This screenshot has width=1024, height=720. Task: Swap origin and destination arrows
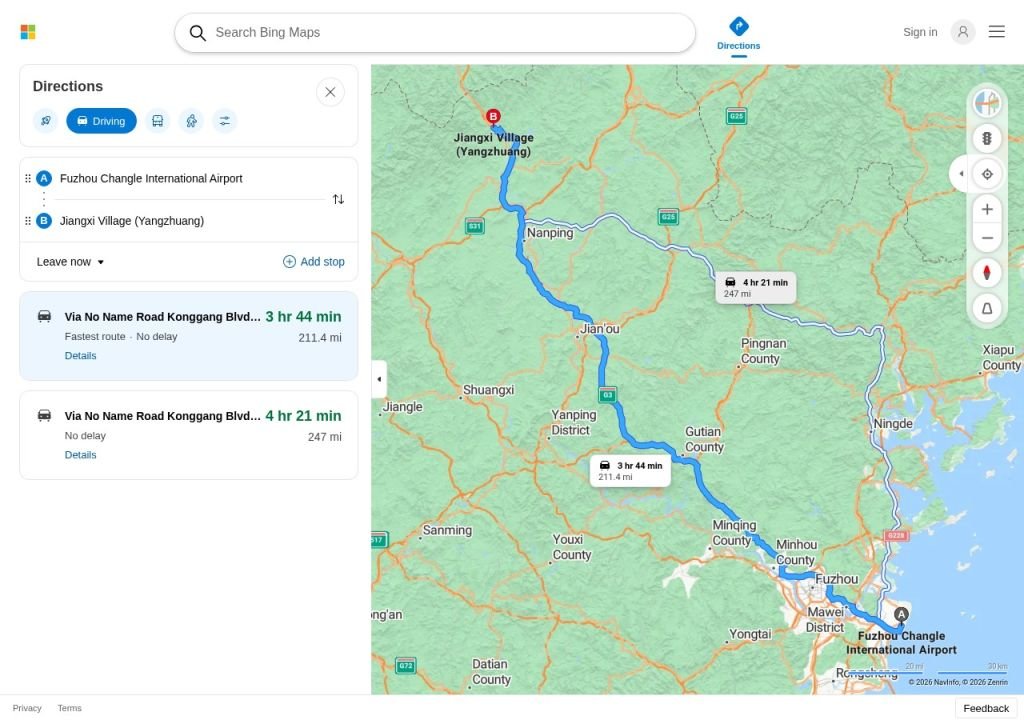coord(338,199)
